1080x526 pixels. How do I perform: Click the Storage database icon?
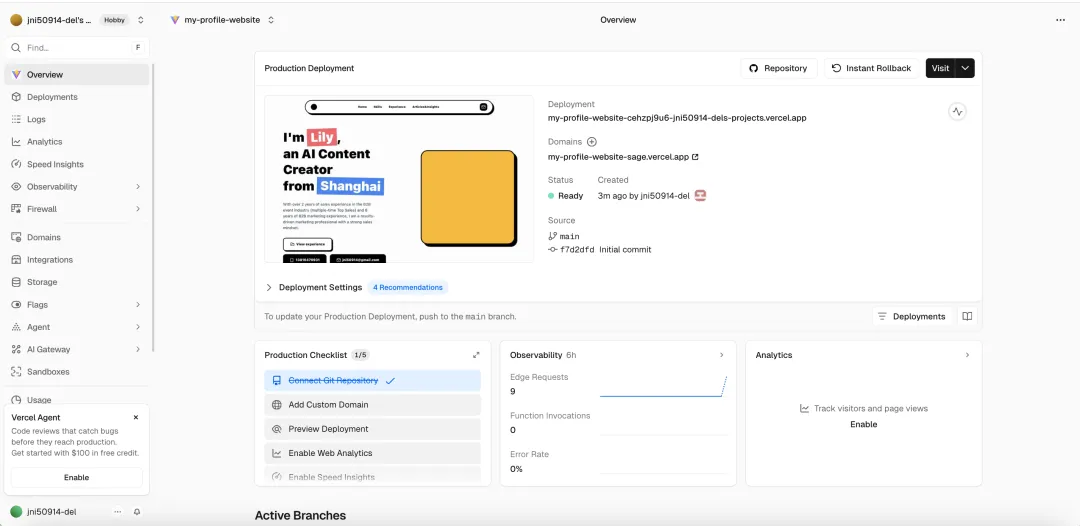16,282
